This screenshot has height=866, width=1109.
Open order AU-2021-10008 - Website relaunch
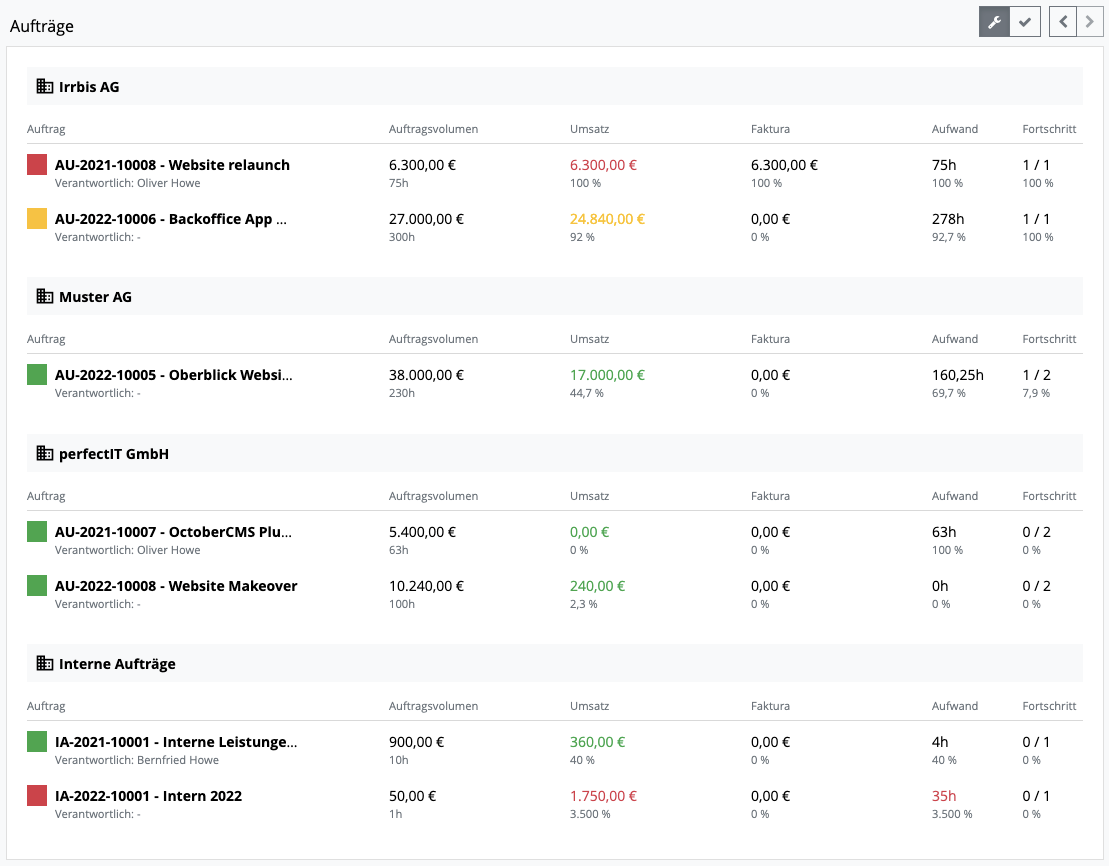coord(172,165)
